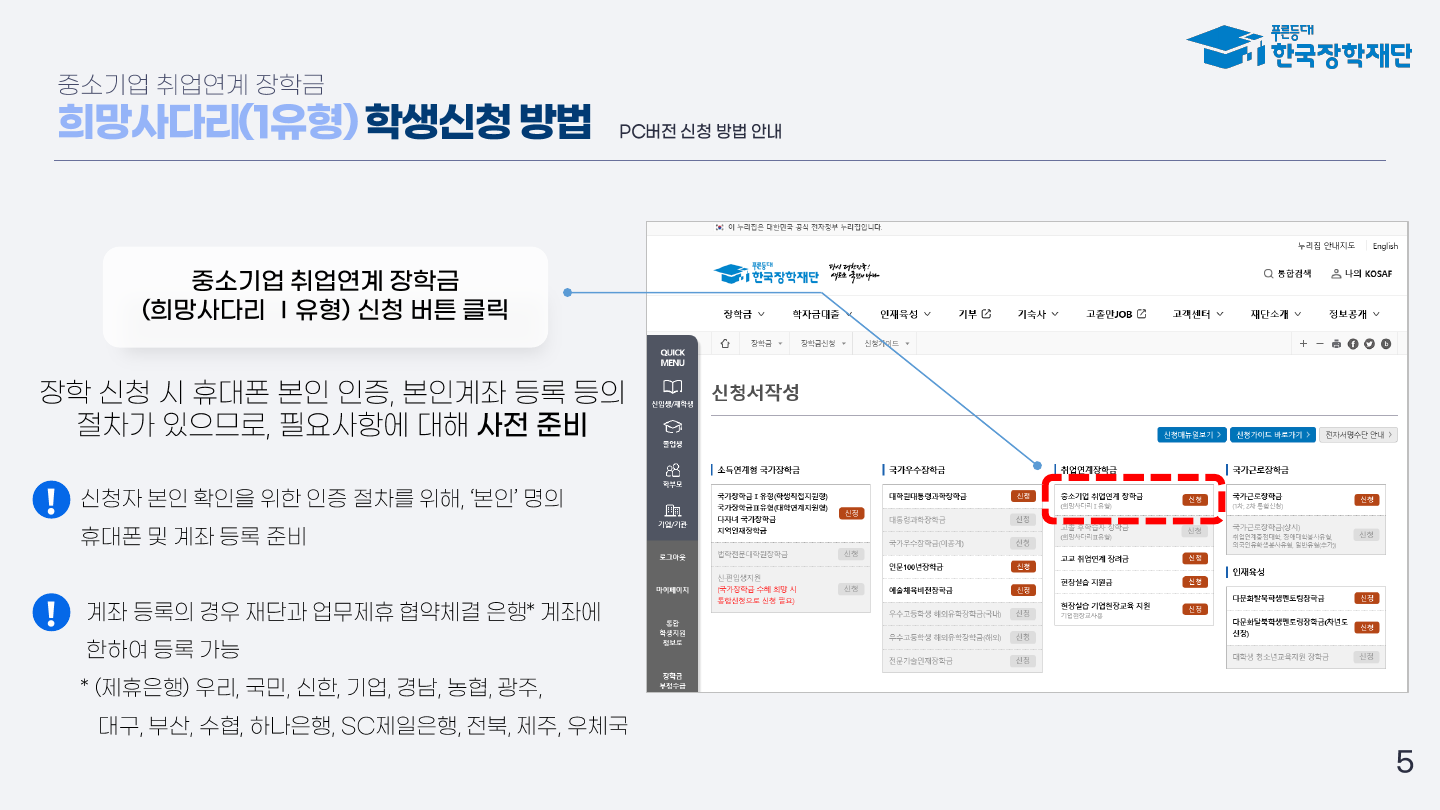This screenshot has width=1440, height=810.
Task: Click the home icon in breadcrumb bar
Action: pos(724,344)
